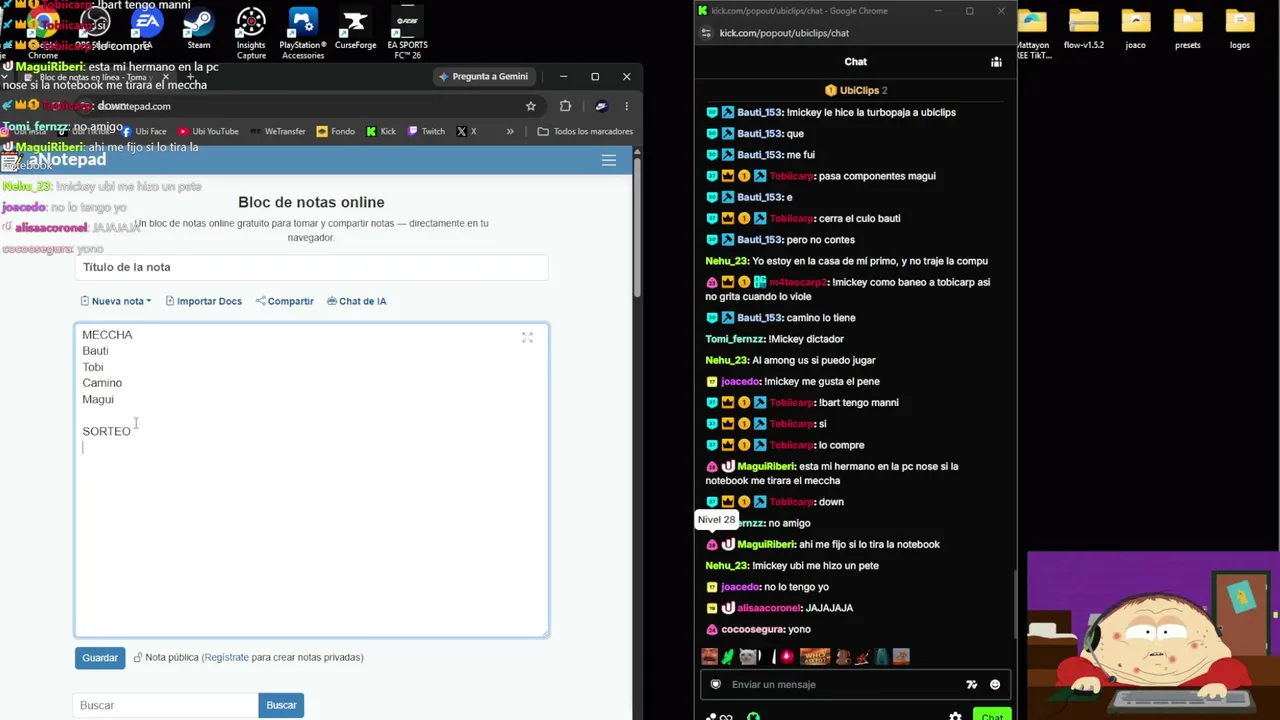Image resolution: width=1280 pixels, height=720 pixels.
Task: Insert the "Who asked" emote
Action: 815,657
